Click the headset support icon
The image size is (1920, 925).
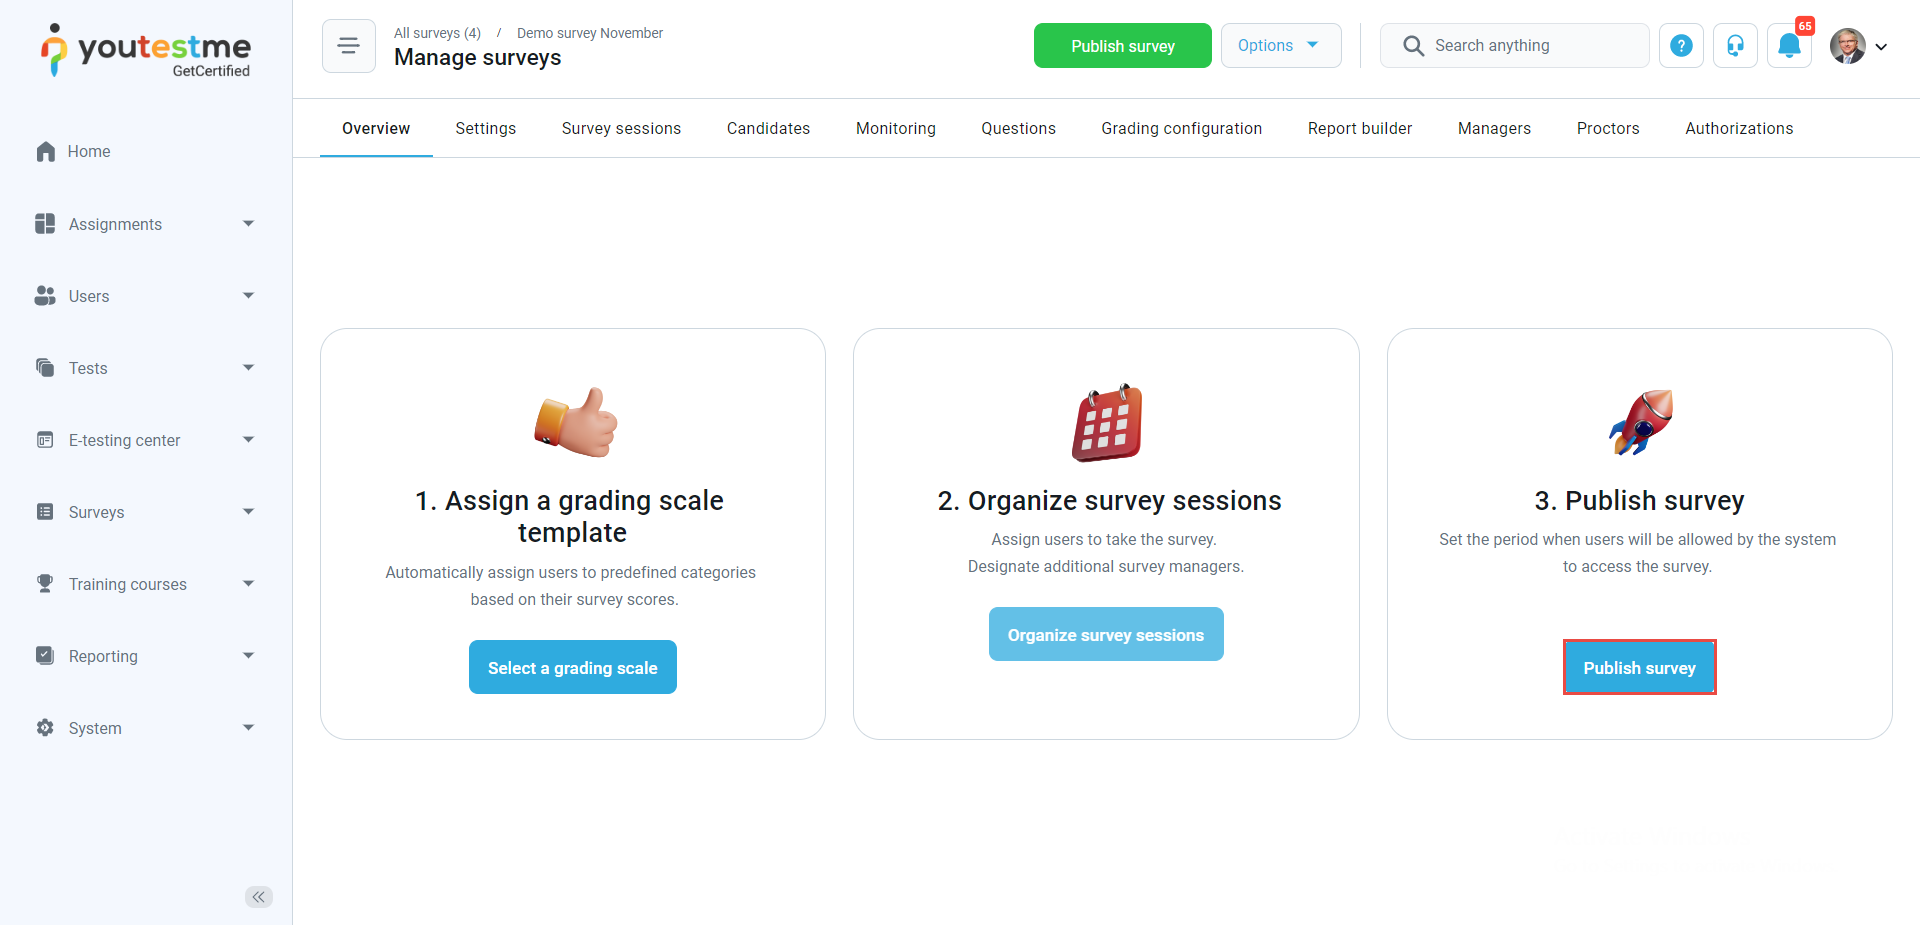pyautogui.click(x=1735, y=46)
